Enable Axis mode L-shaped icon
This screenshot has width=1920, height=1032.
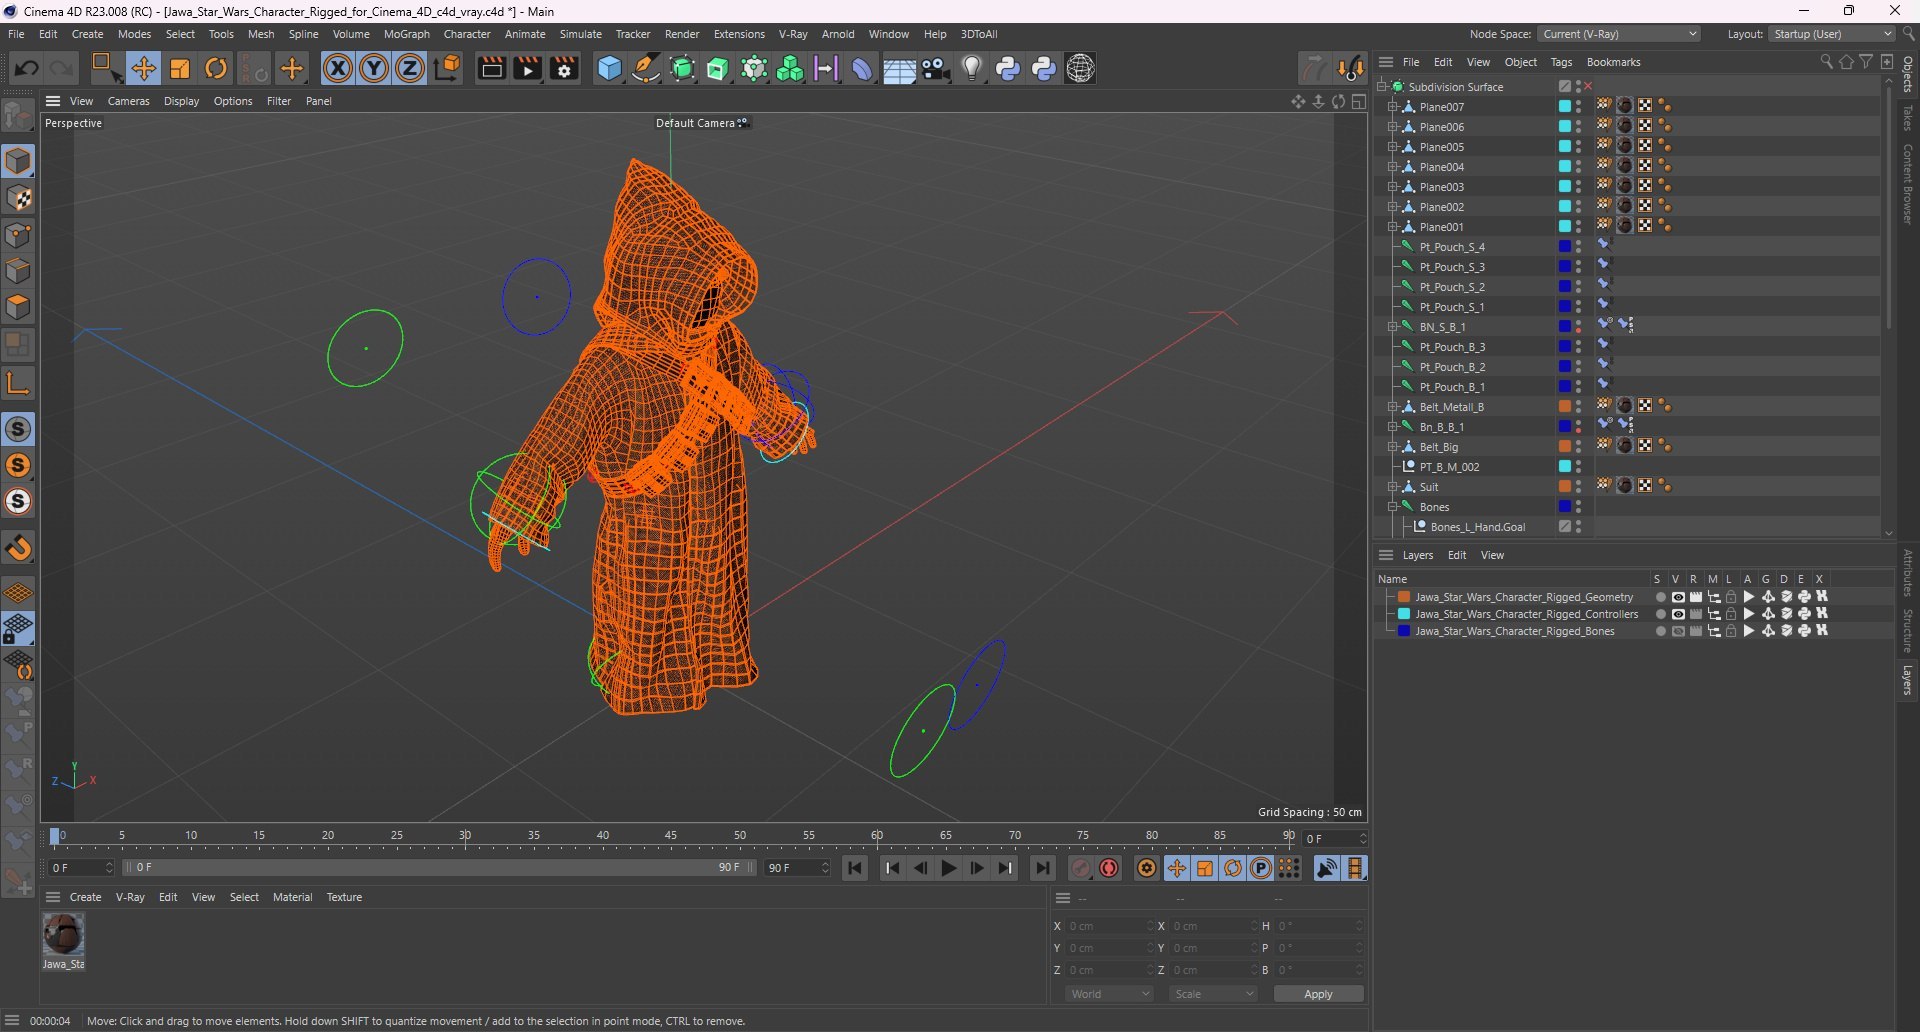click(18, 383)
